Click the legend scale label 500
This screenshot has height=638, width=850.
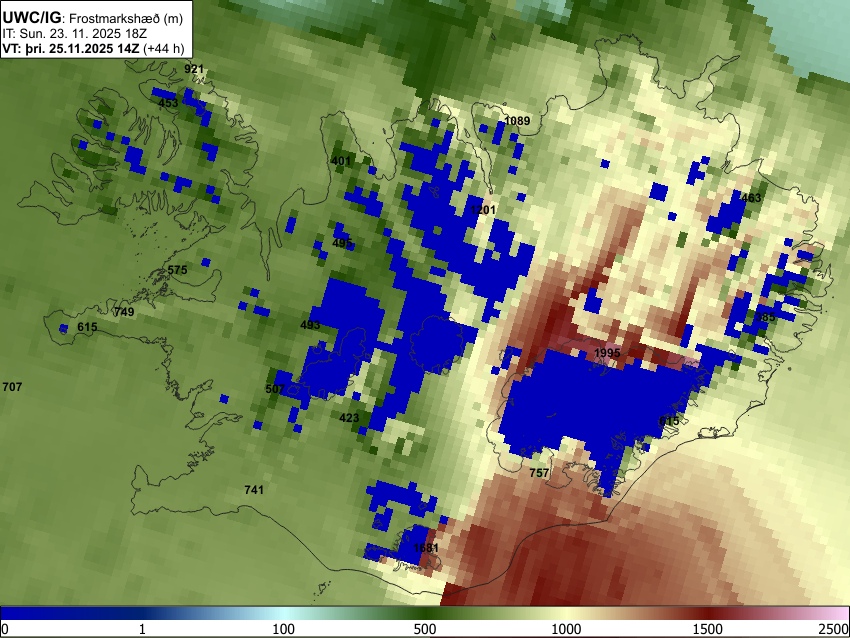[x=425, y=629]
